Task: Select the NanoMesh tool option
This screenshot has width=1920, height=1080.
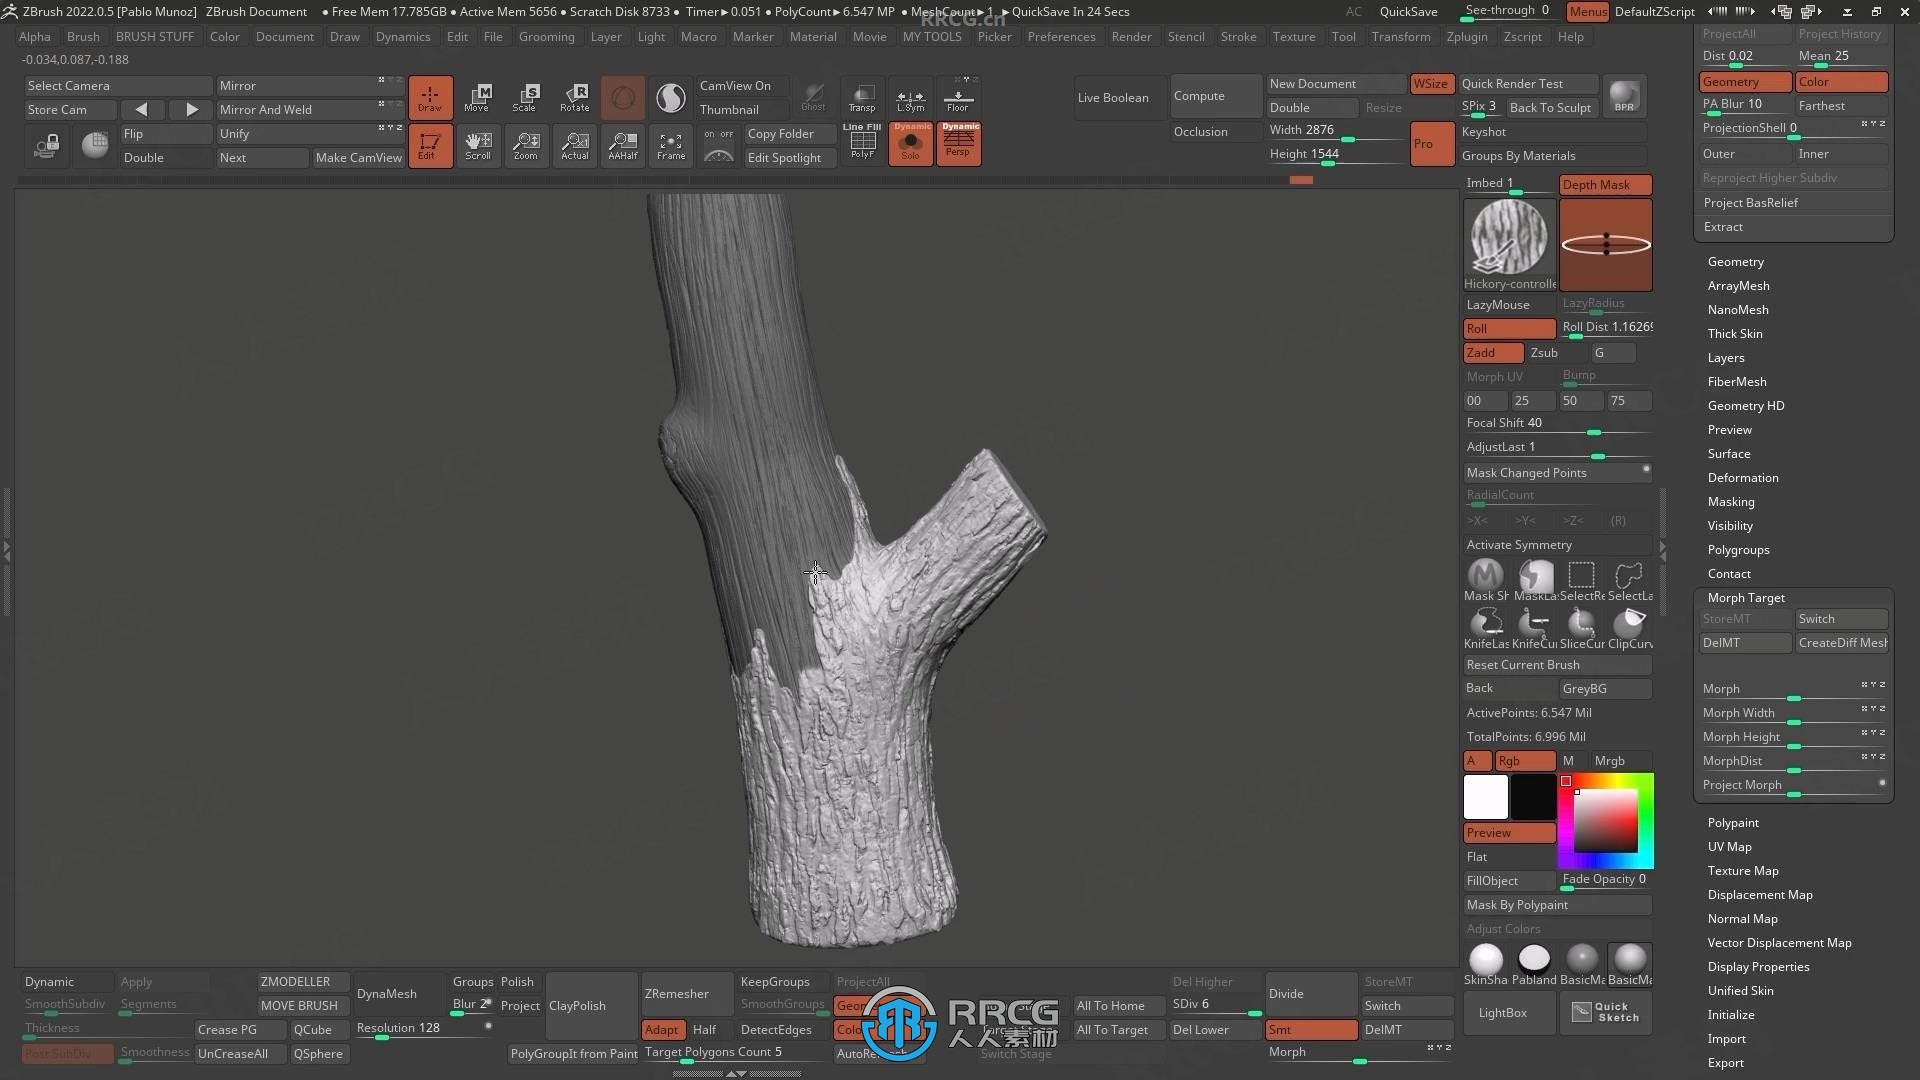Action: point(1738,309)
